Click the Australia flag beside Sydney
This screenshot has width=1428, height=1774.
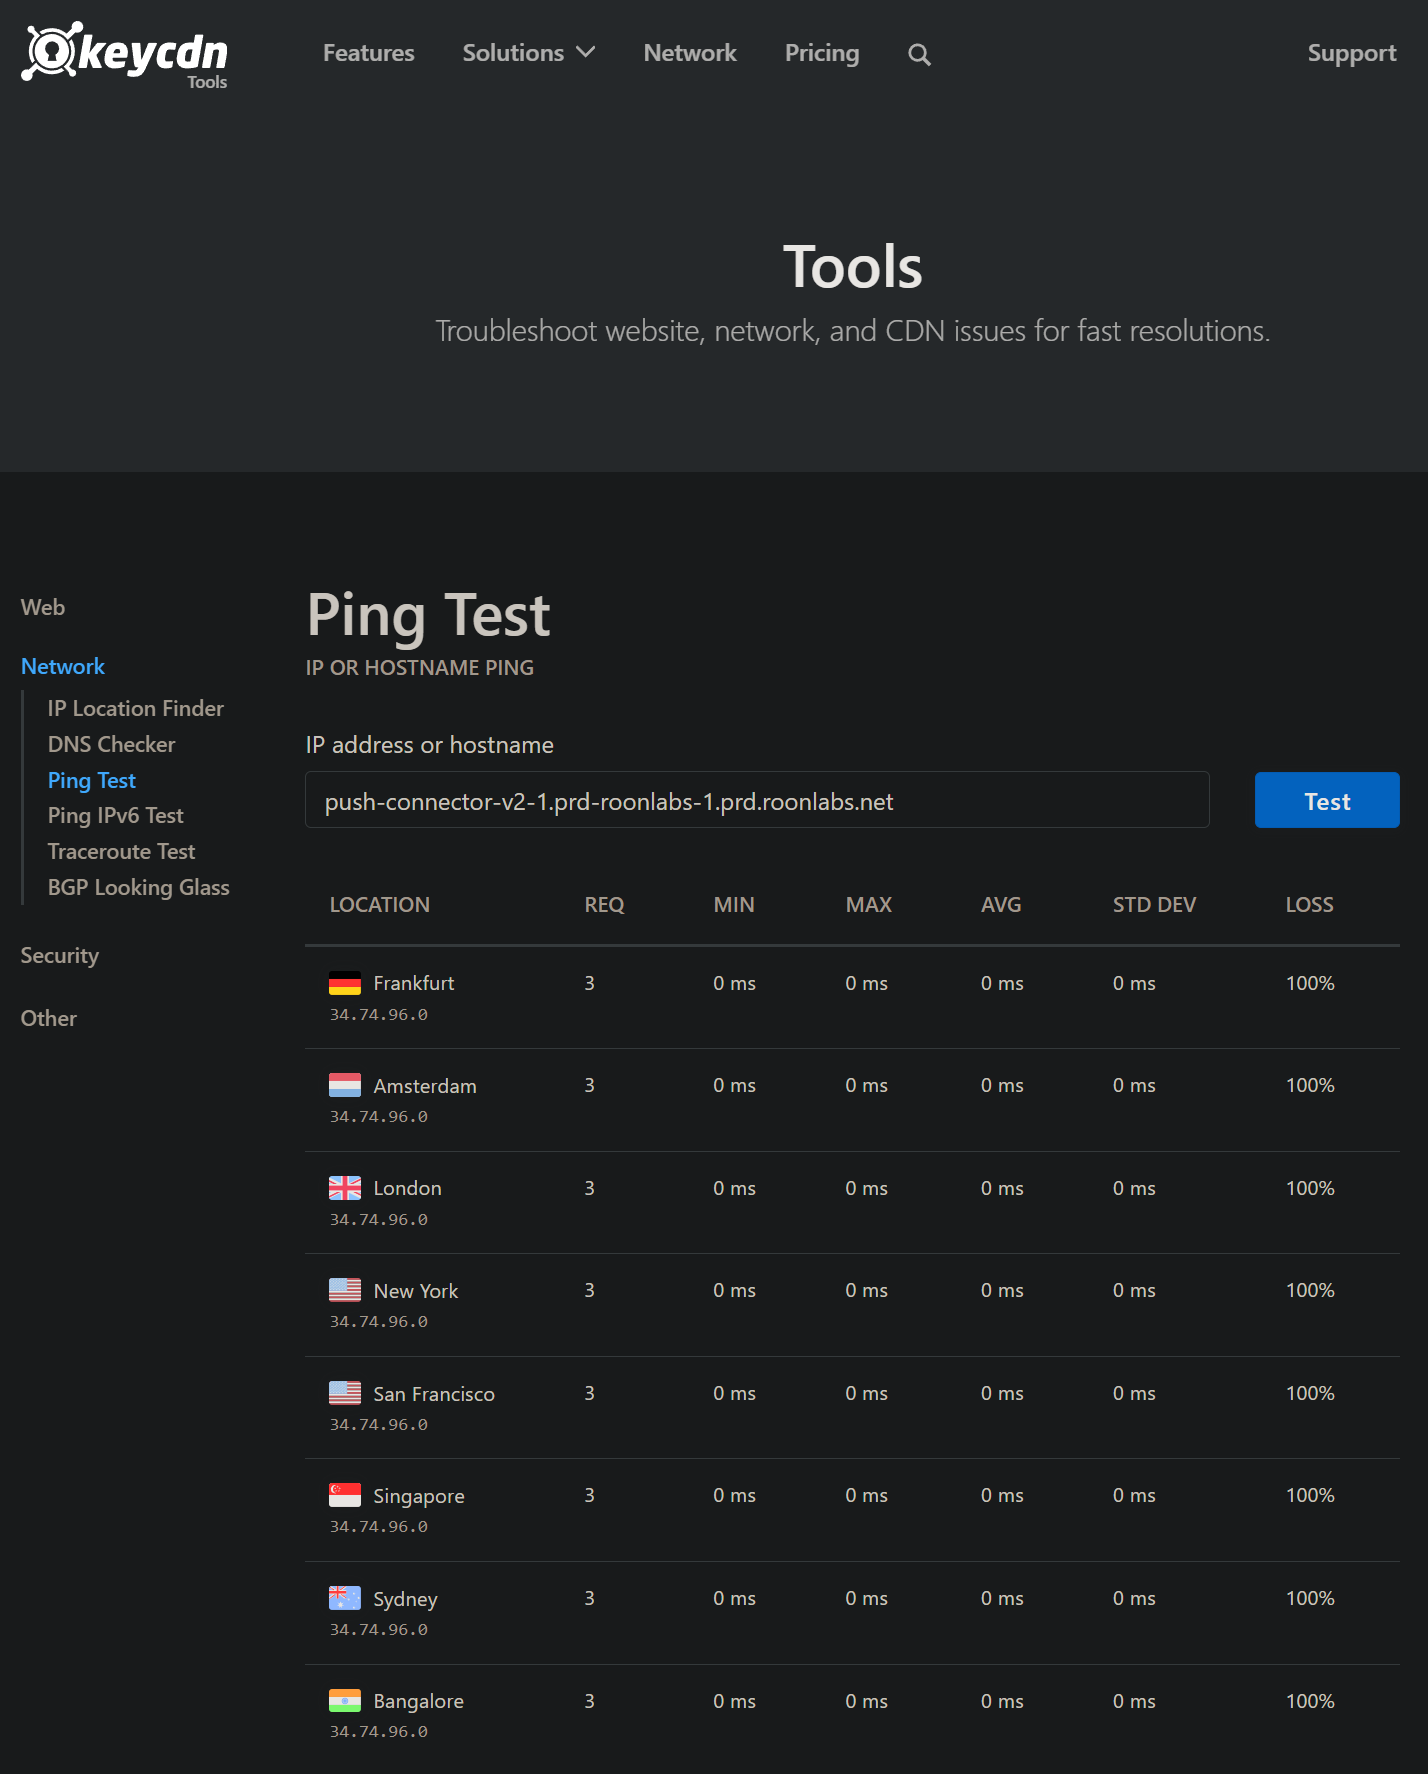pyautogui.click(x=345, y=1598)
